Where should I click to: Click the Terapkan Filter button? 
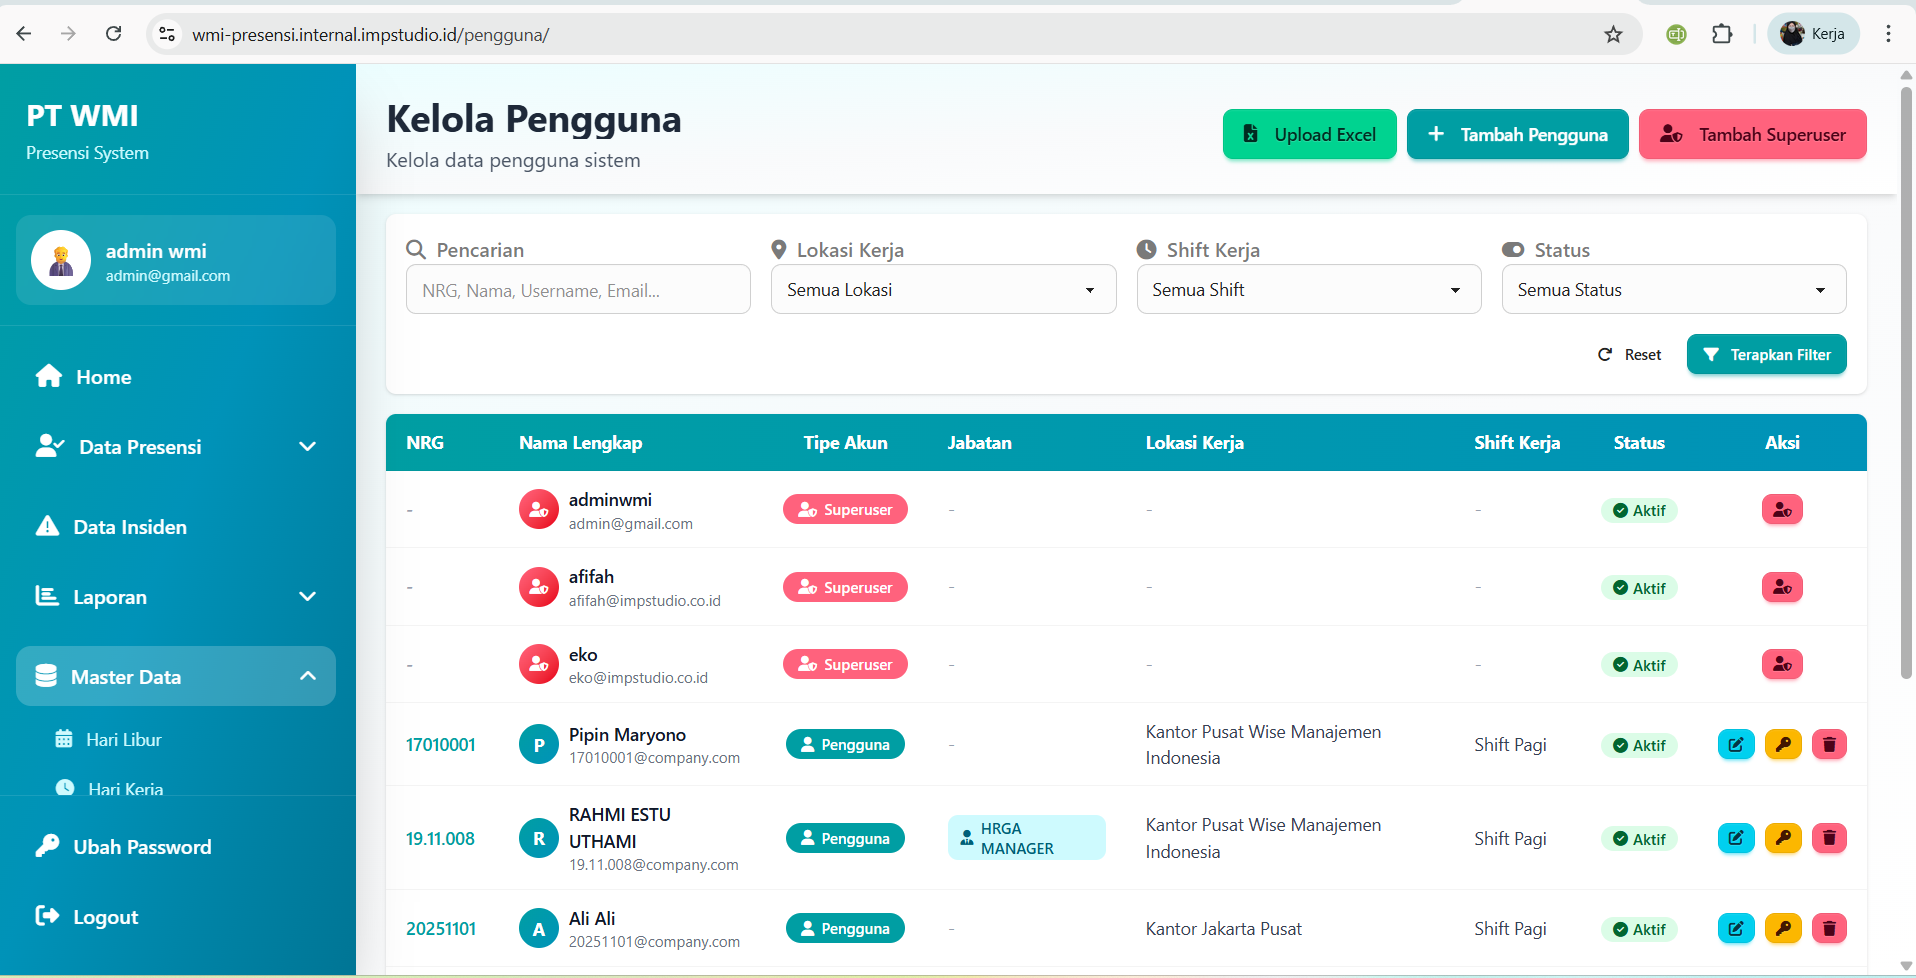(x=1766, y=355)
